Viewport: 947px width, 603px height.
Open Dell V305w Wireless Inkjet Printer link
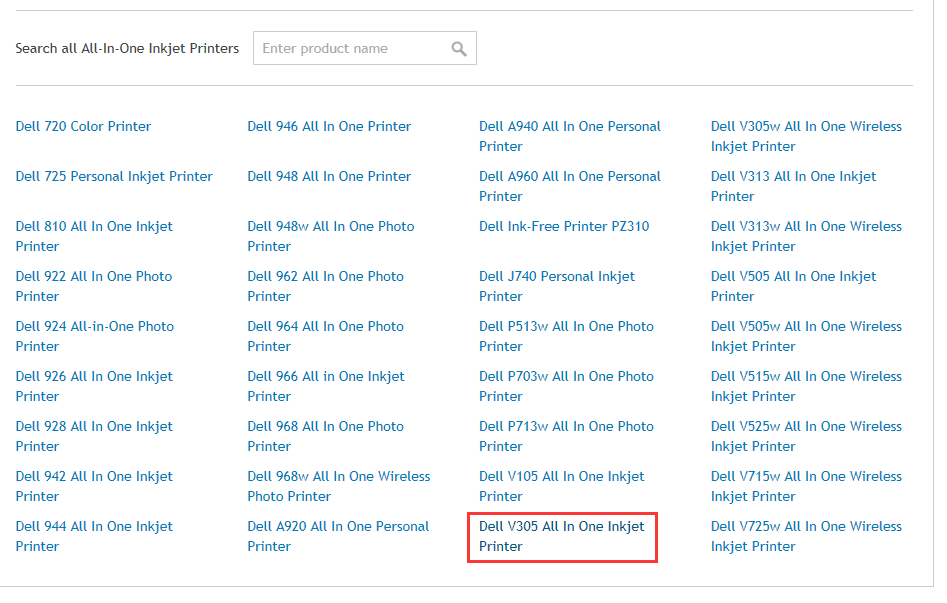(806, 137)
